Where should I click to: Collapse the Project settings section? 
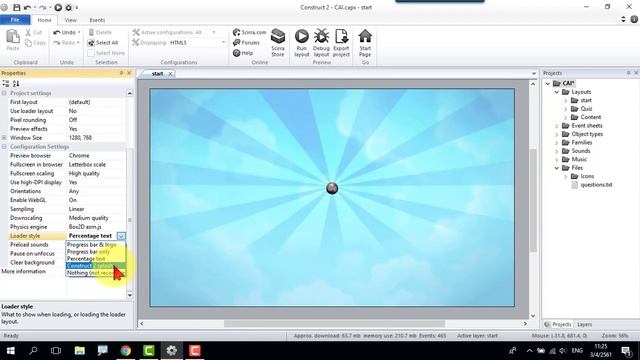click(x=4, y=93)
